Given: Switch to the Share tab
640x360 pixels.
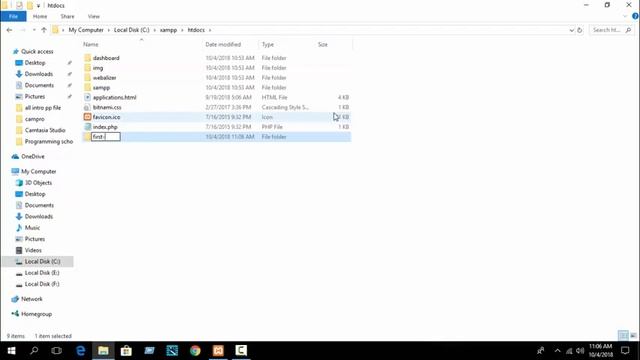Looking at the screenshot, I should coord(67,16).
